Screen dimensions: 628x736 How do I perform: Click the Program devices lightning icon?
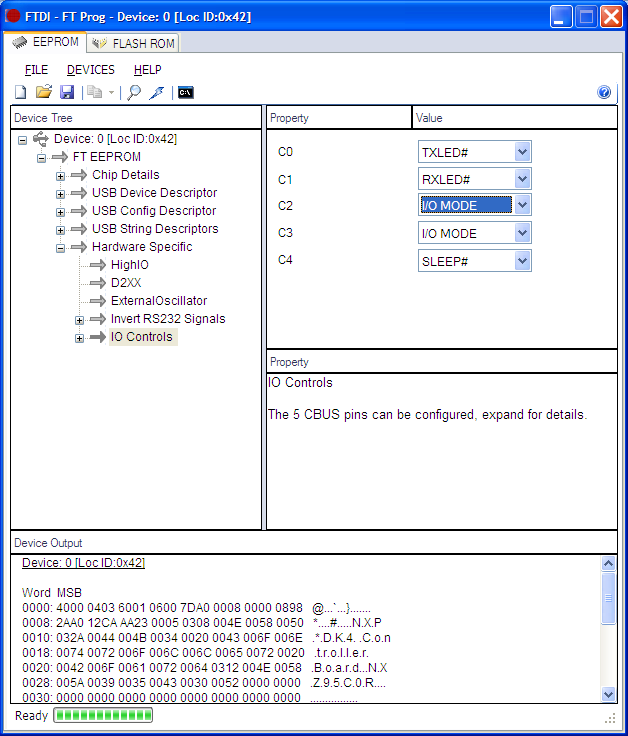[x=157, y=92]
